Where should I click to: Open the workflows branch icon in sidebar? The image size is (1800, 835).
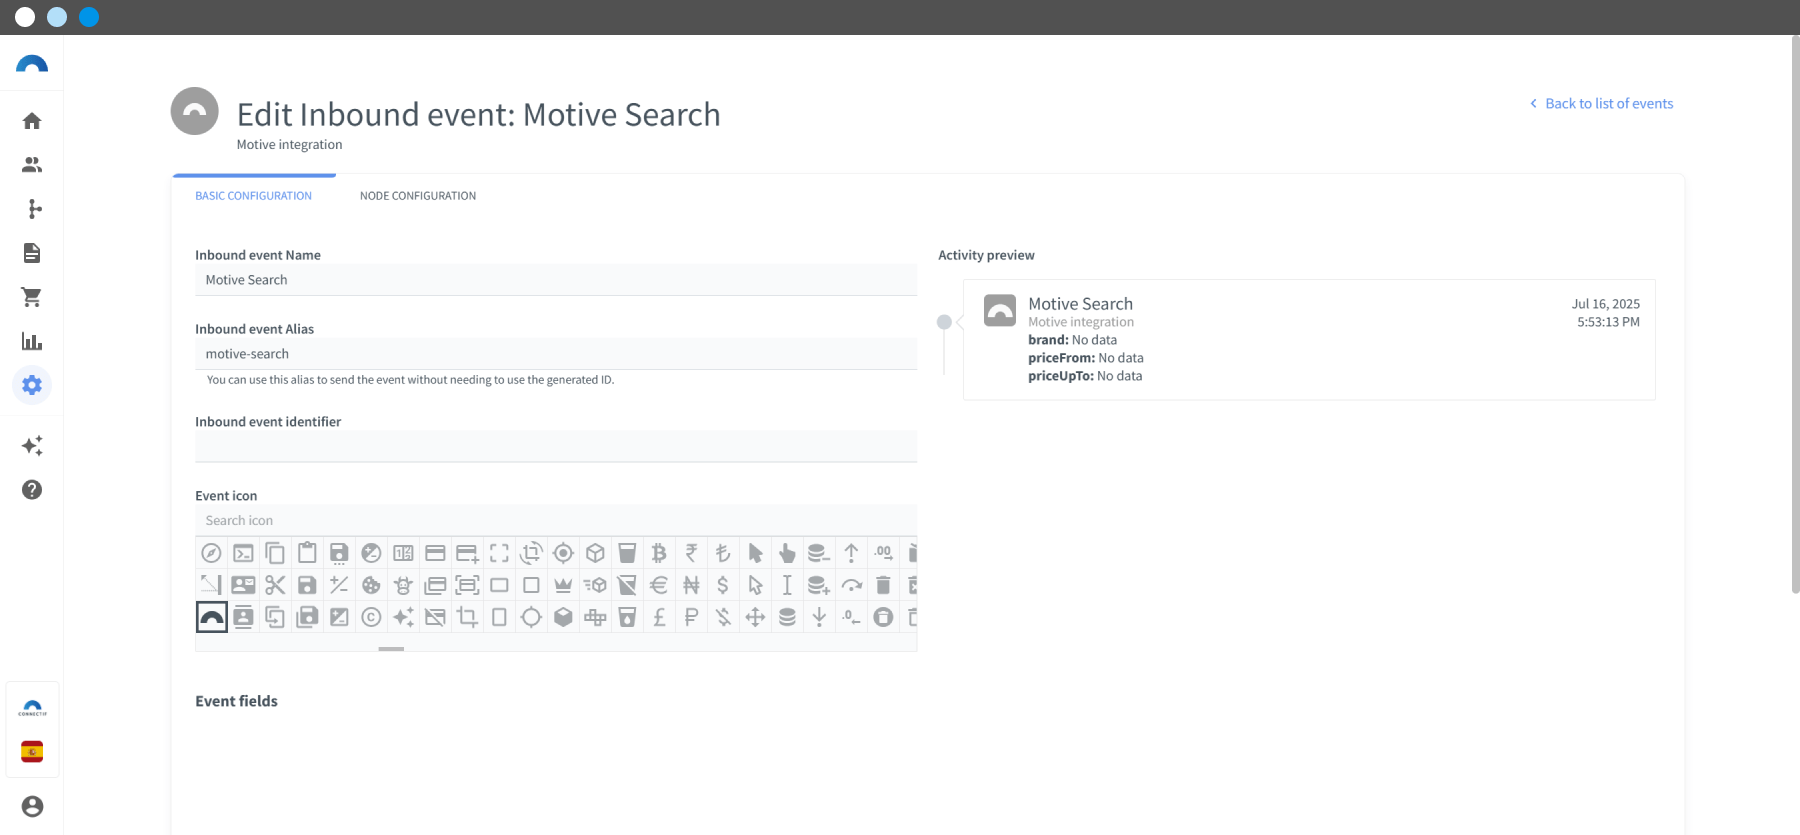pyautogui.click(x=32, y=209)
